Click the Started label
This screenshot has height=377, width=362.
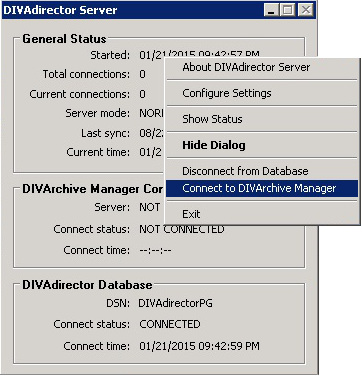(110, 55)
